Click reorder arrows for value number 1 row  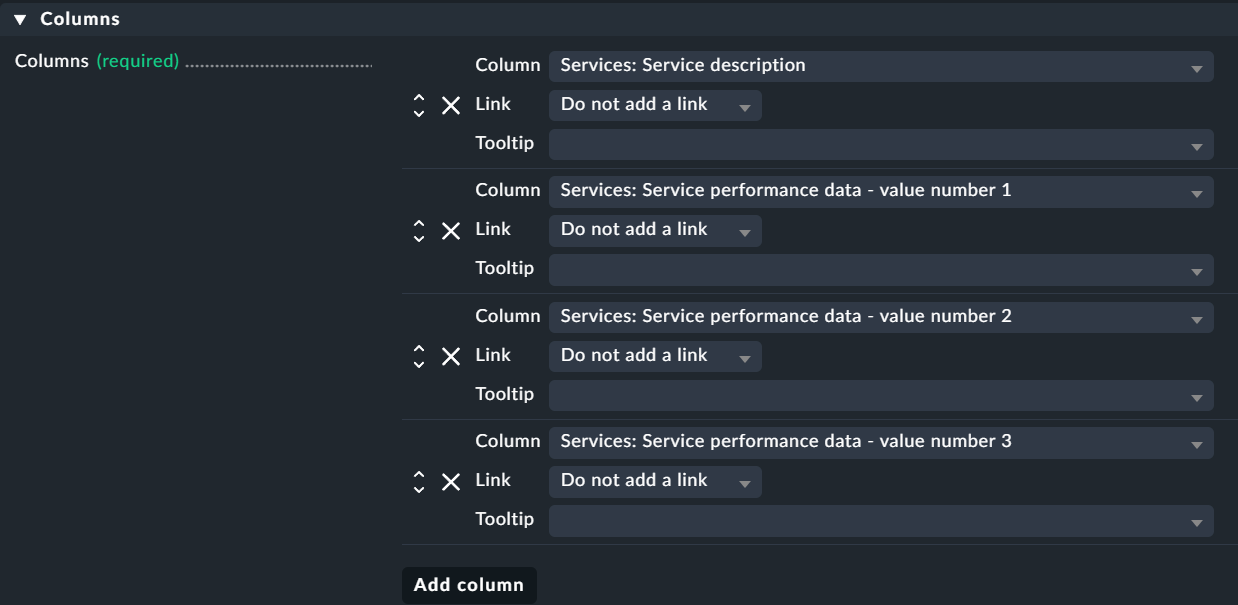419,231
